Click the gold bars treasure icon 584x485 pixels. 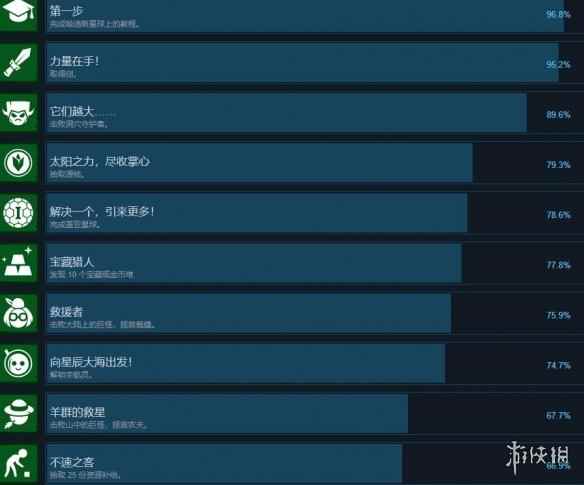click(x=19, y=263)
